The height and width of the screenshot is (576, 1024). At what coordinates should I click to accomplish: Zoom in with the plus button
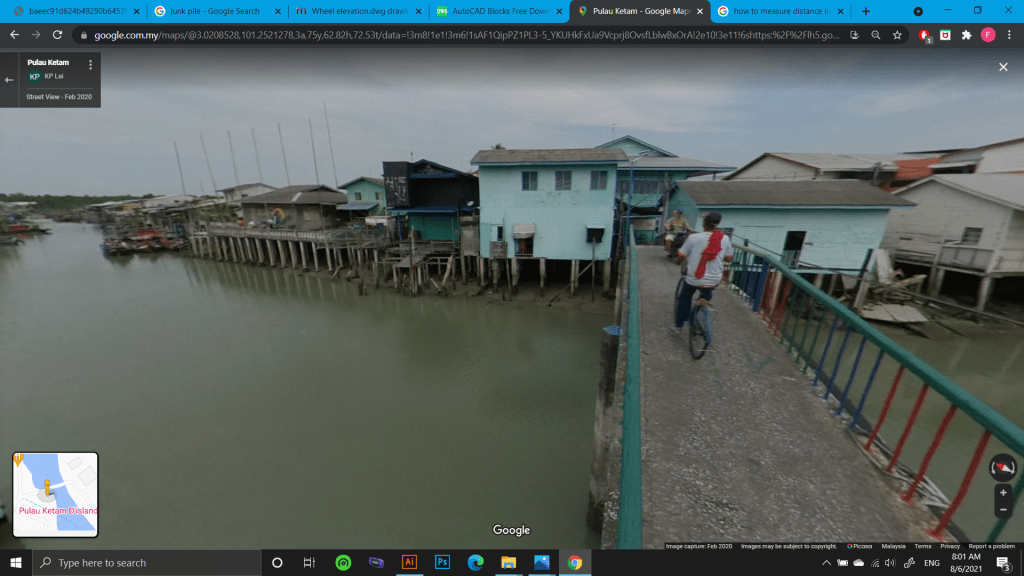1003,493
